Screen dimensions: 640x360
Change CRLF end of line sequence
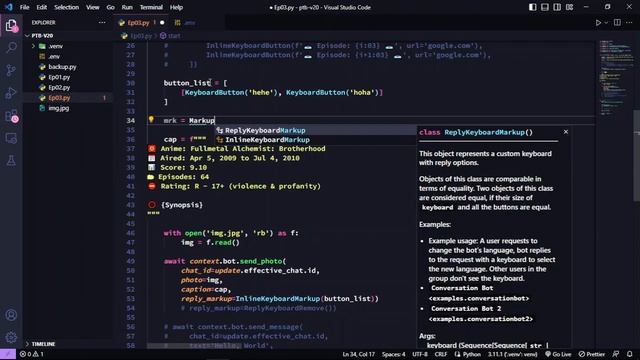[x=441, y=354]
